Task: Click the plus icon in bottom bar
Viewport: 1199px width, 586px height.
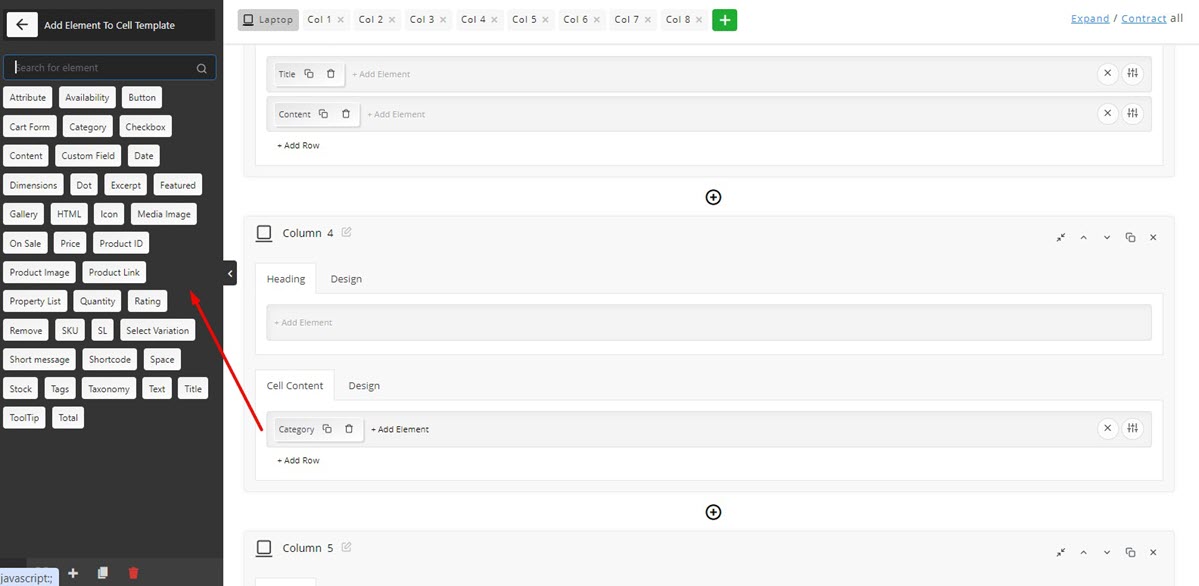Action: [73, 573]
